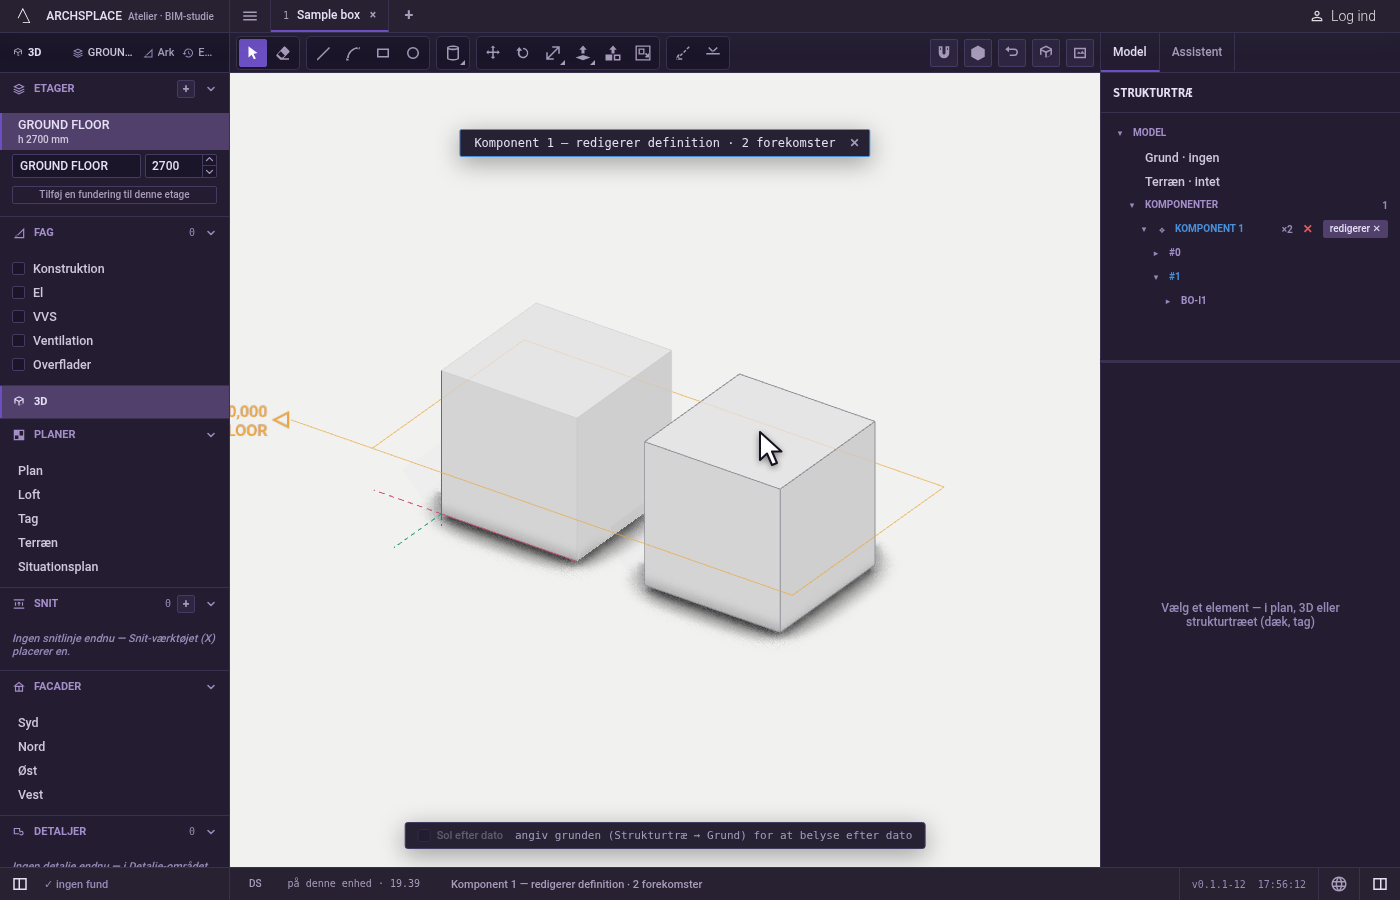Toggle the magnet snapping button
1400x900 pixels.
pos(944,53)
